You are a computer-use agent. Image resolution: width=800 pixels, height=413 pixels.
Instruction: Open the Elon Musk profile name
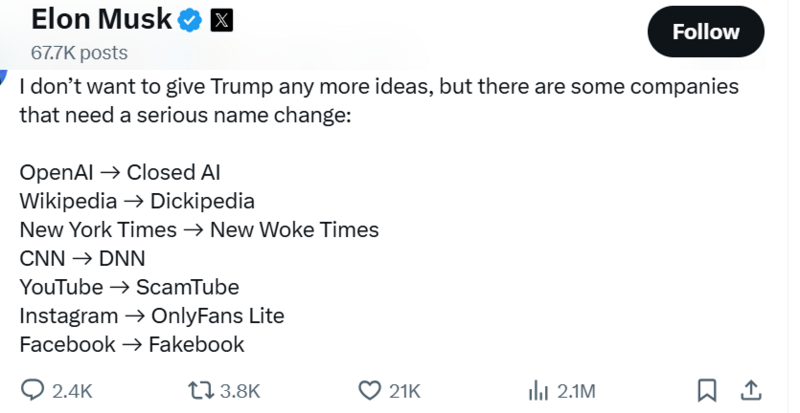pos(100,20)
